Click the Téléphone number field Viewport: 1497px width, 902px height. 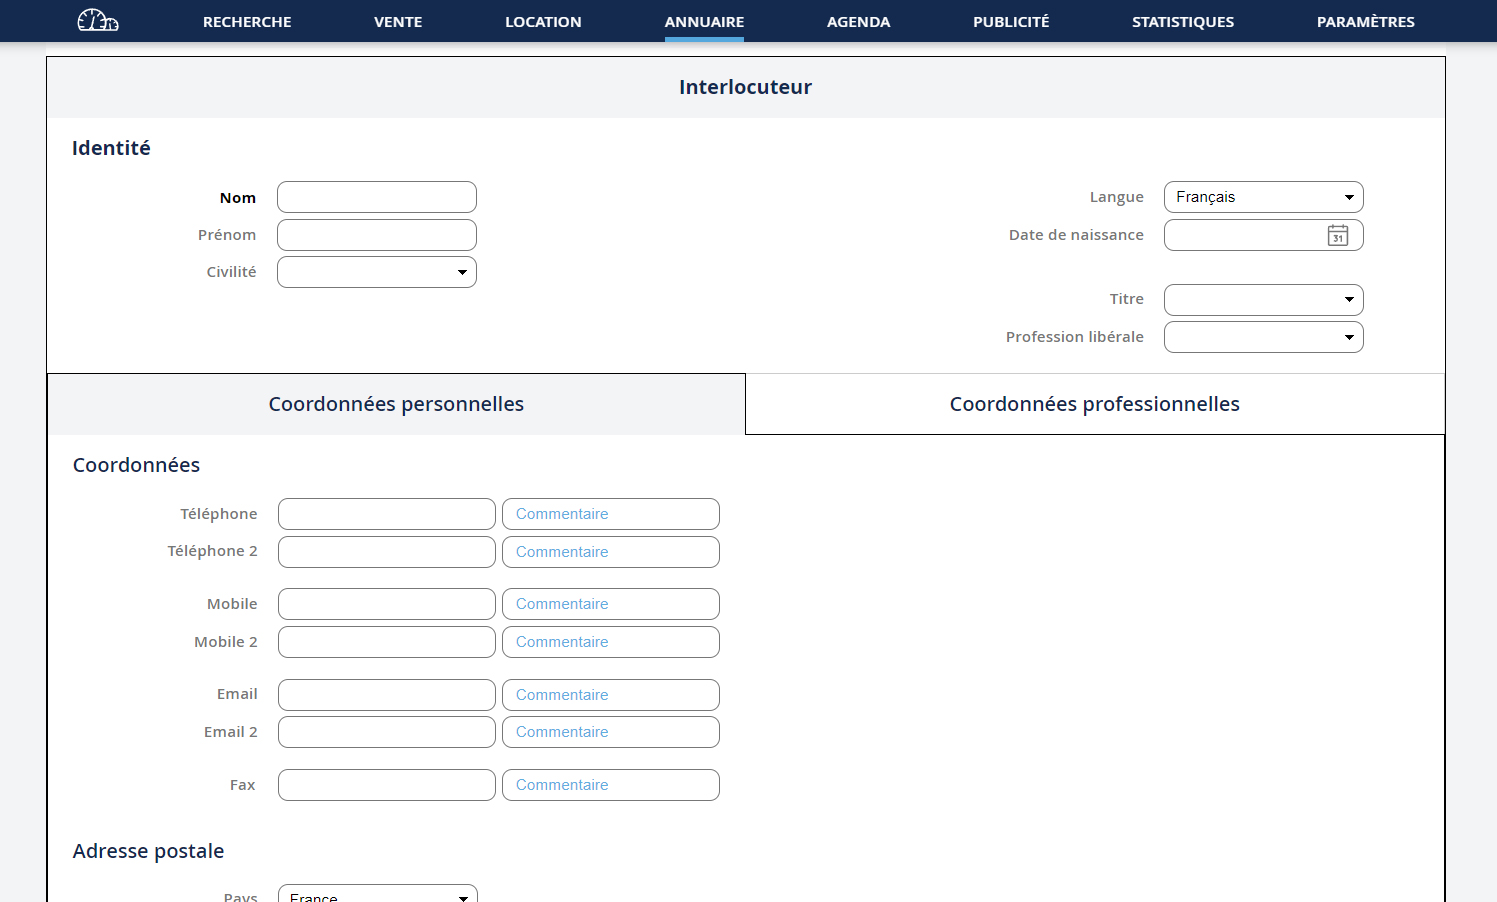pyautogui.click(x=386, y=514)
